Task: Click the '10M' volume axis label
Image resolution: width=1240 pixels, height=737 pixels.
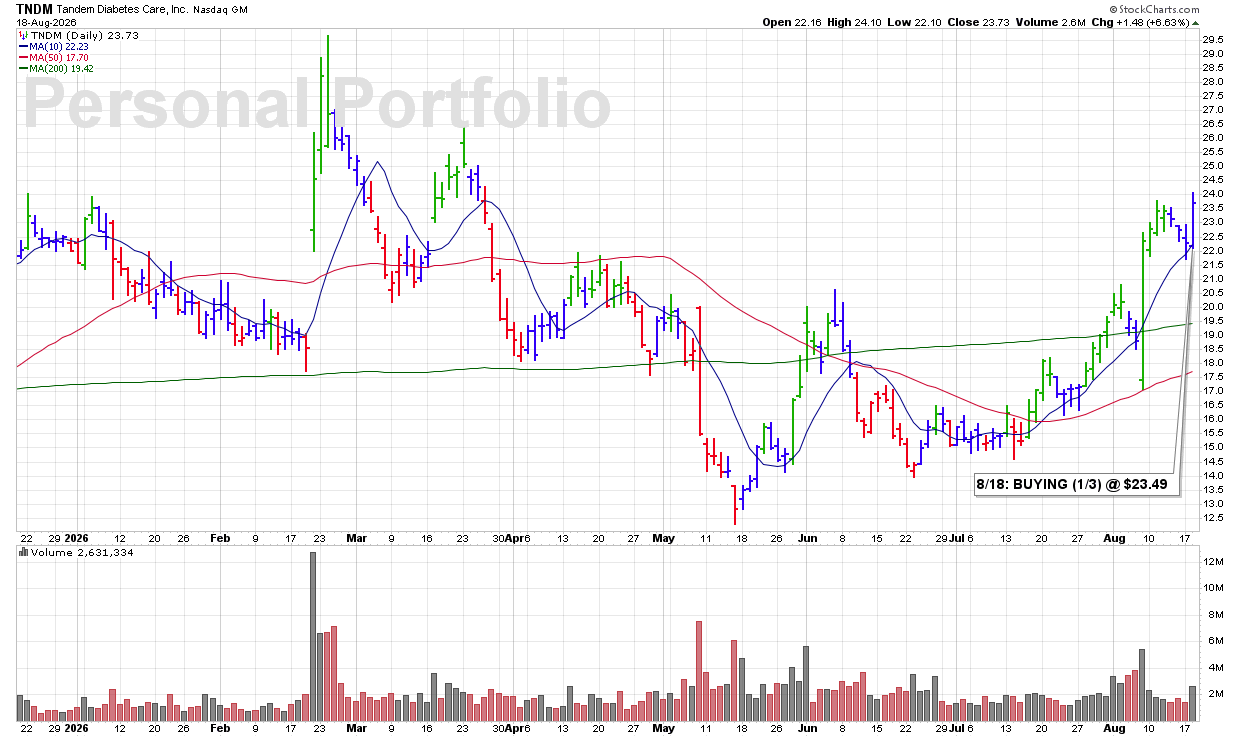Action: [1212, 588]
